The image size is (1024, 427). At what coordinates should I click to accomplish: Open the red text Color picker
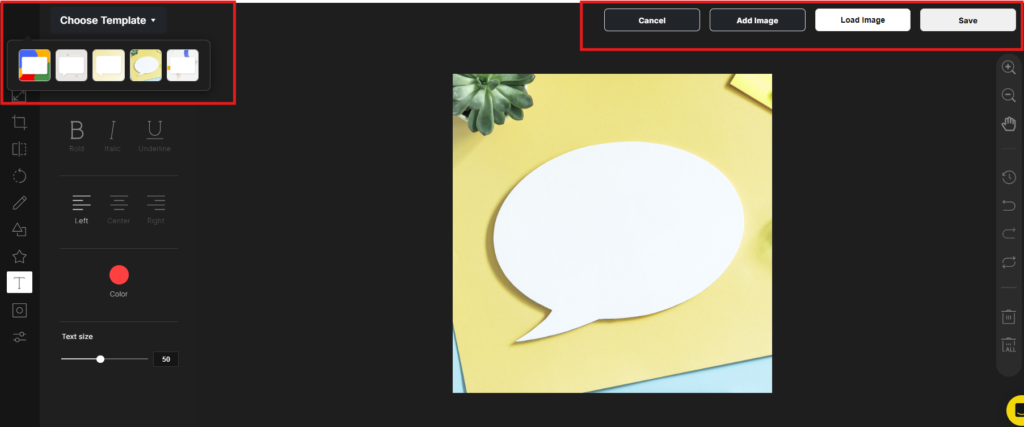click(119, 275)
